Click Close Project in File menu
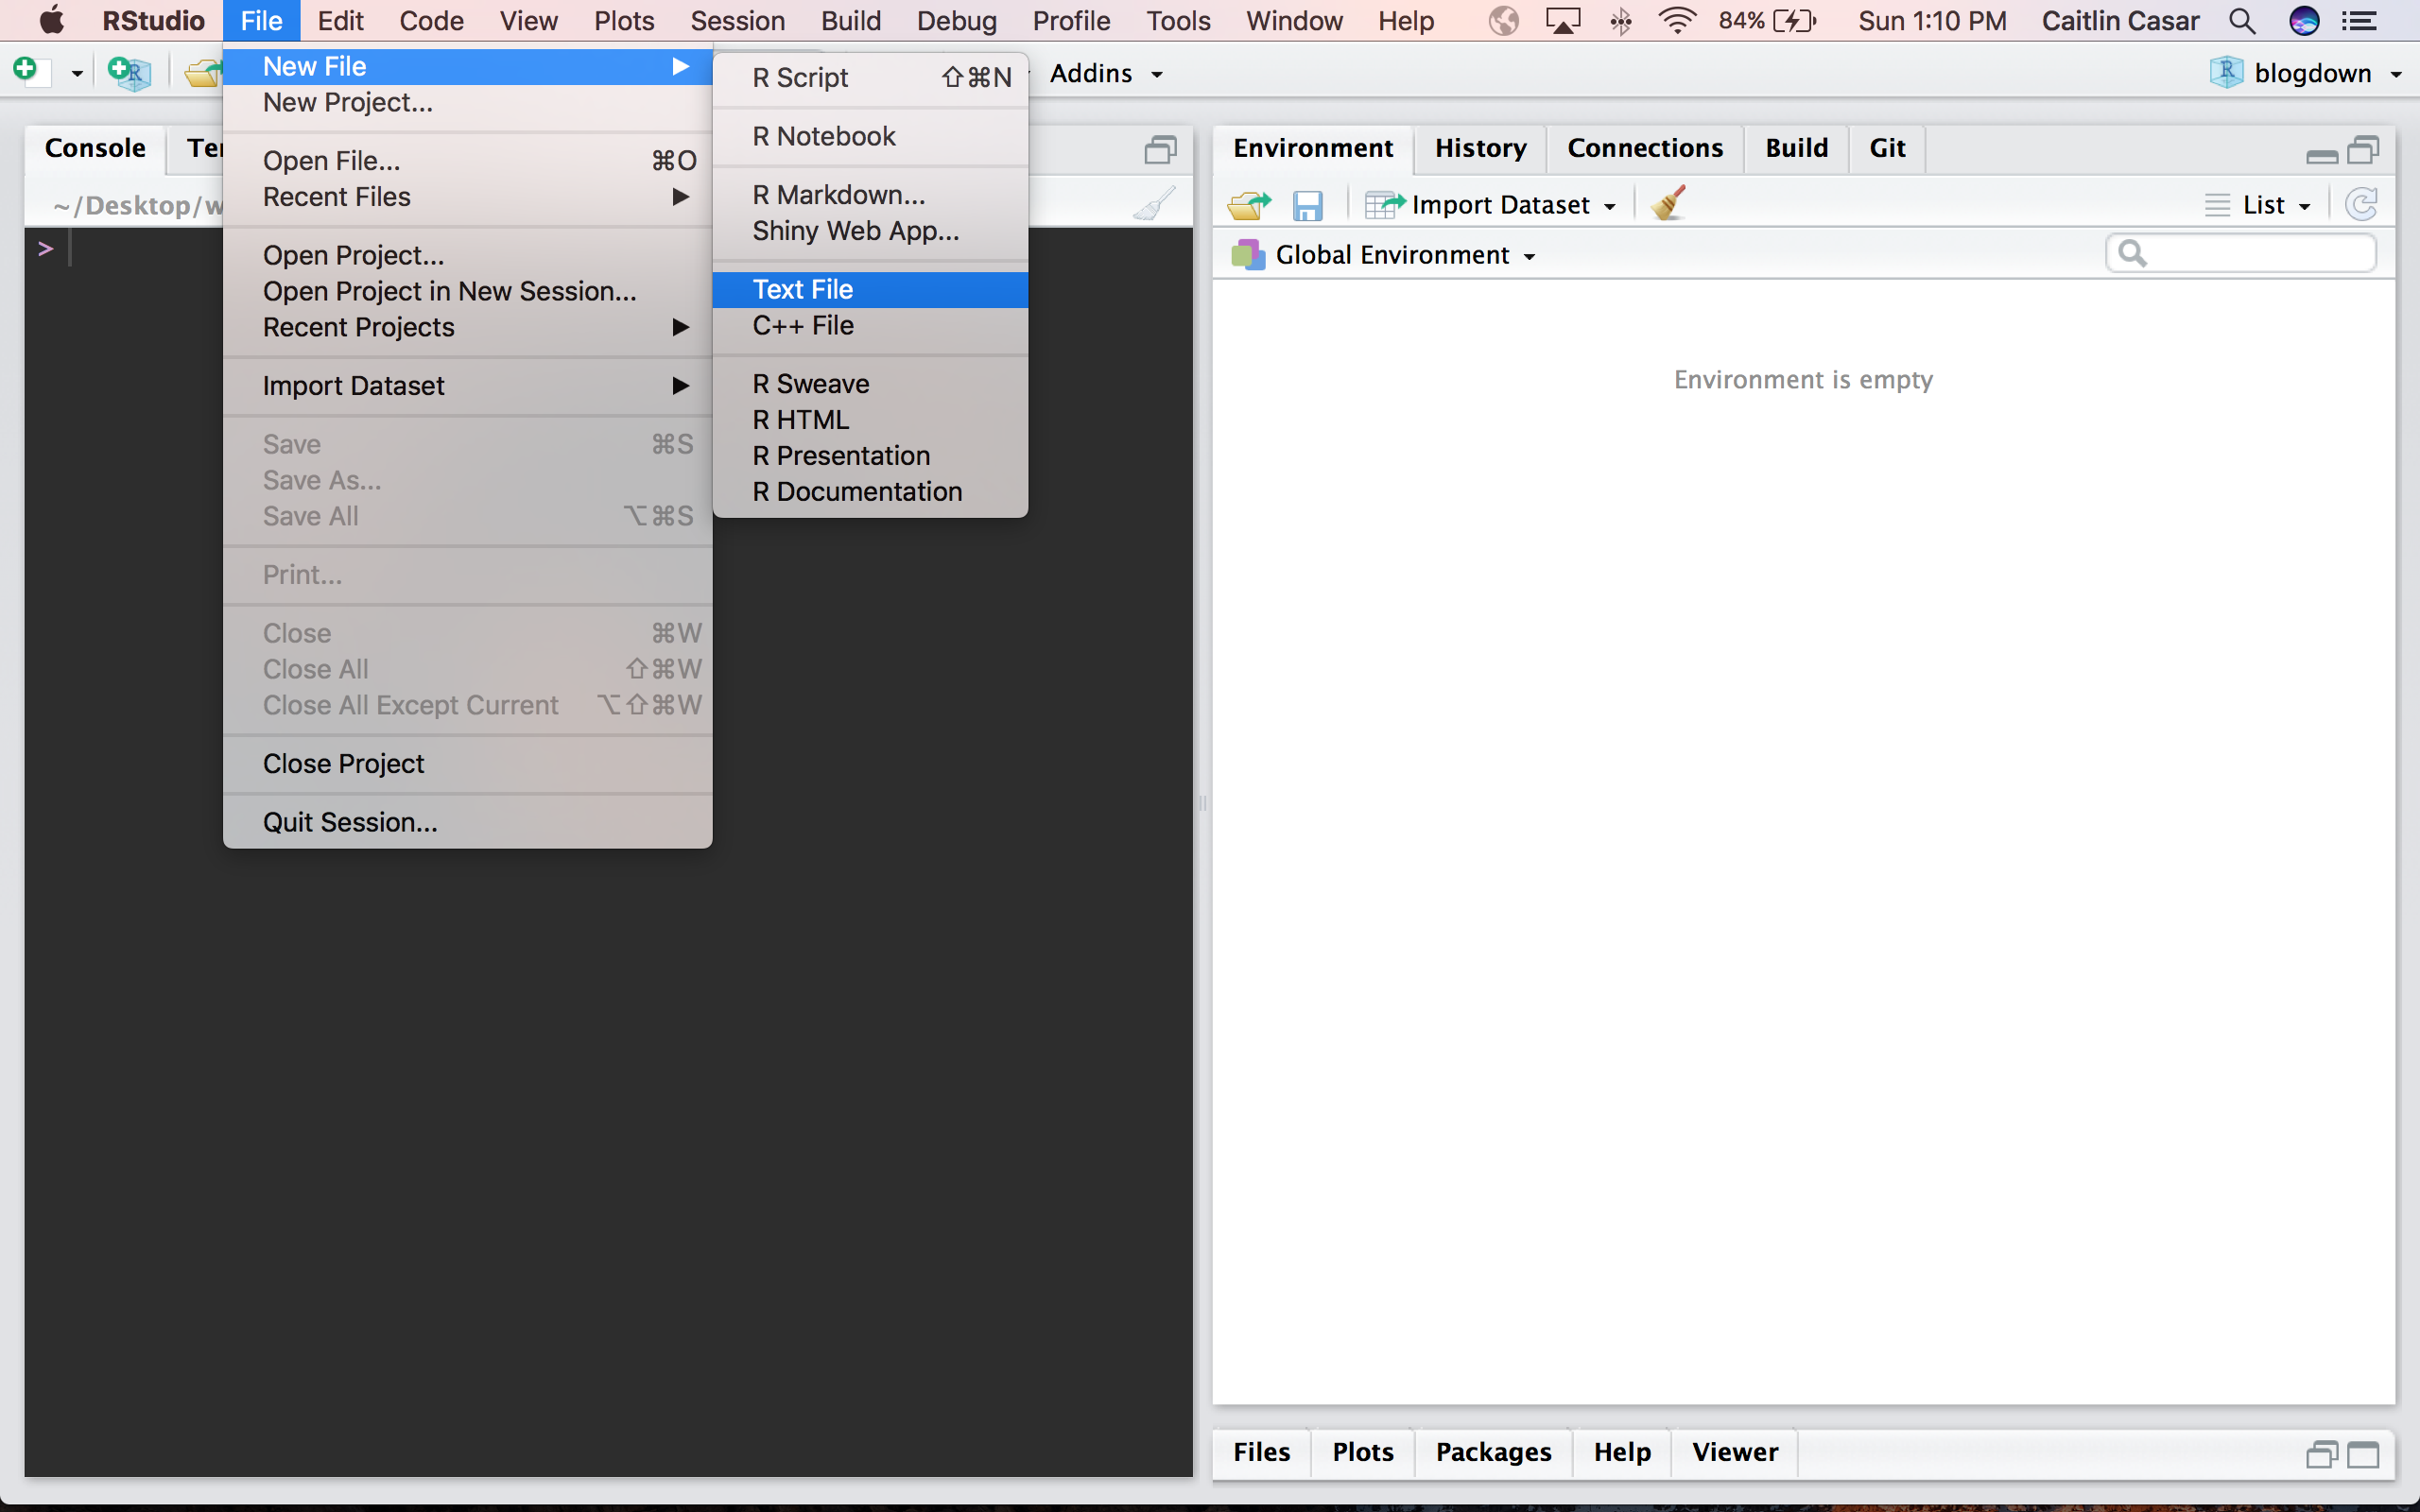The image size is (2420, 1512). point(343,764)
